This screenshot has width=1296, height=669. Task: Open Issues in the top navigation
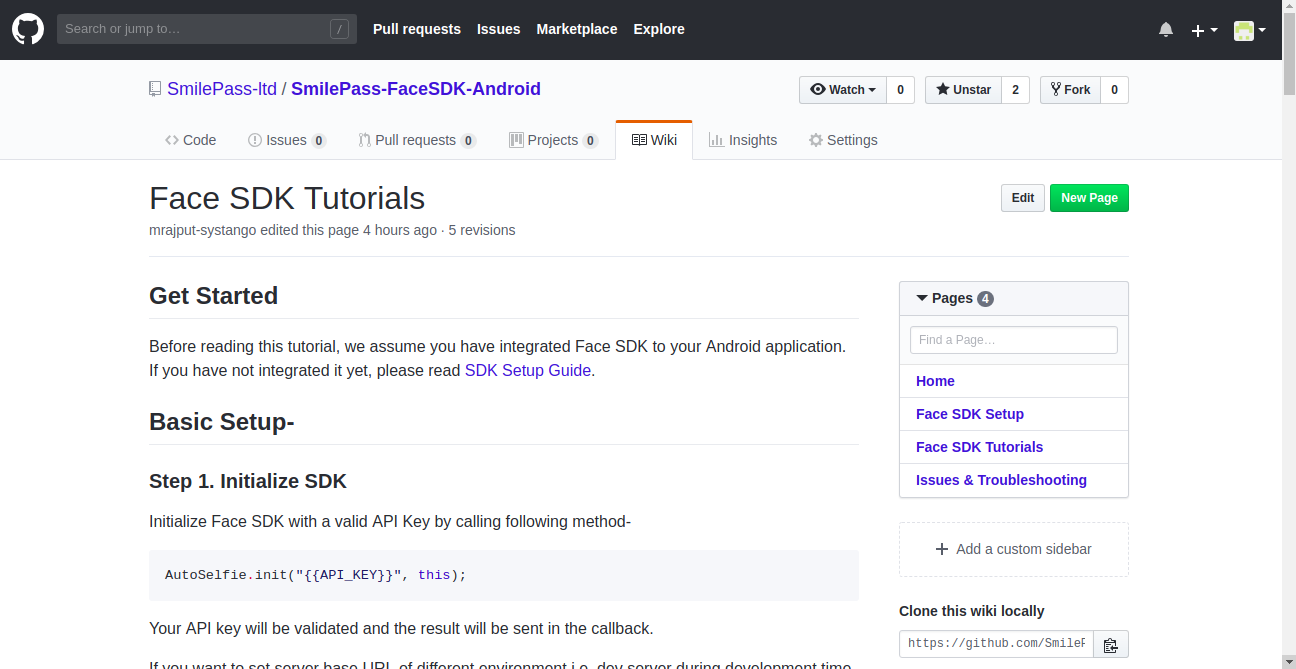pyautogui.click(x=499, y=29)
